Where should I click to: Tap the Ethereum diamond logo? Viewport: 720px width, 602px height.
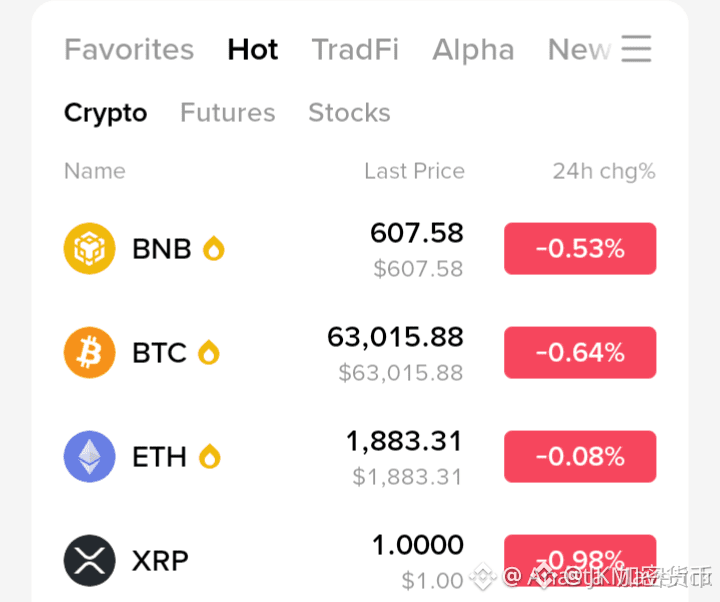pos(90,456)
